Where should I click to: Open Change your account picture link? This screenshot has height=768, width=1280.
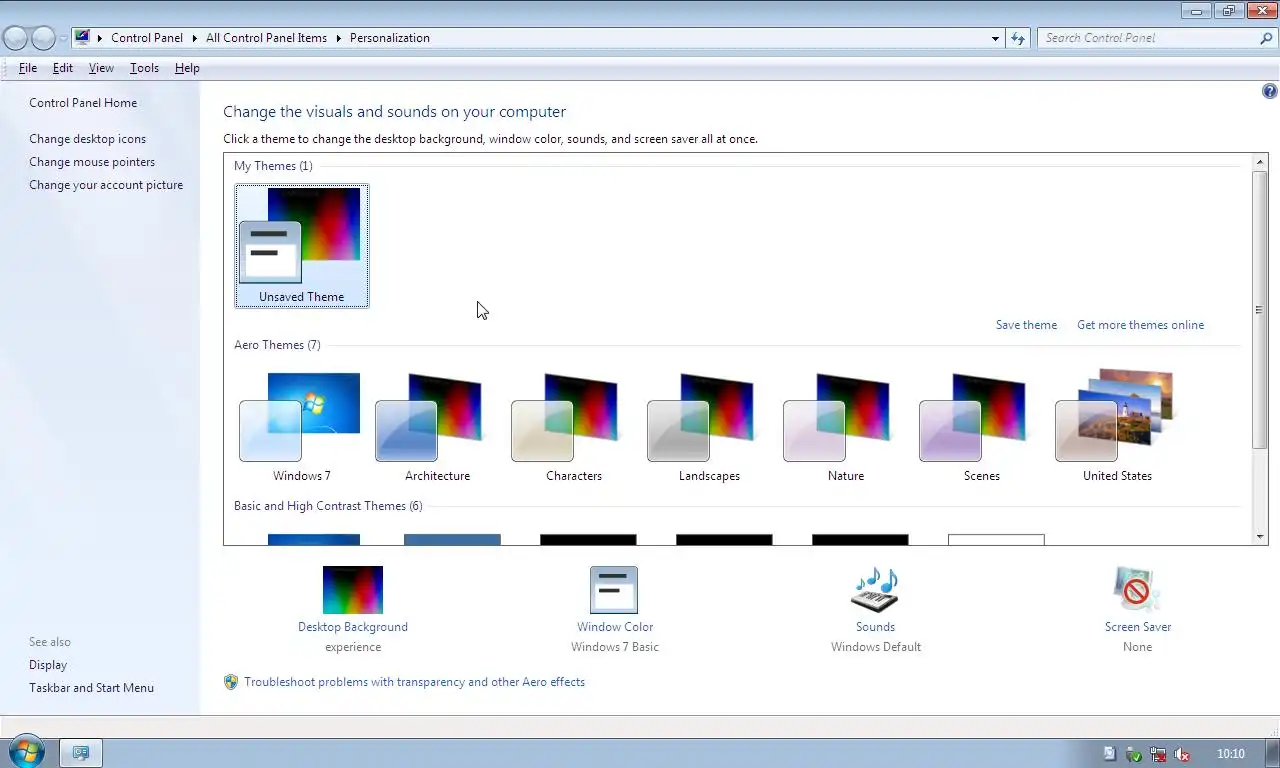tap(106, 185)
